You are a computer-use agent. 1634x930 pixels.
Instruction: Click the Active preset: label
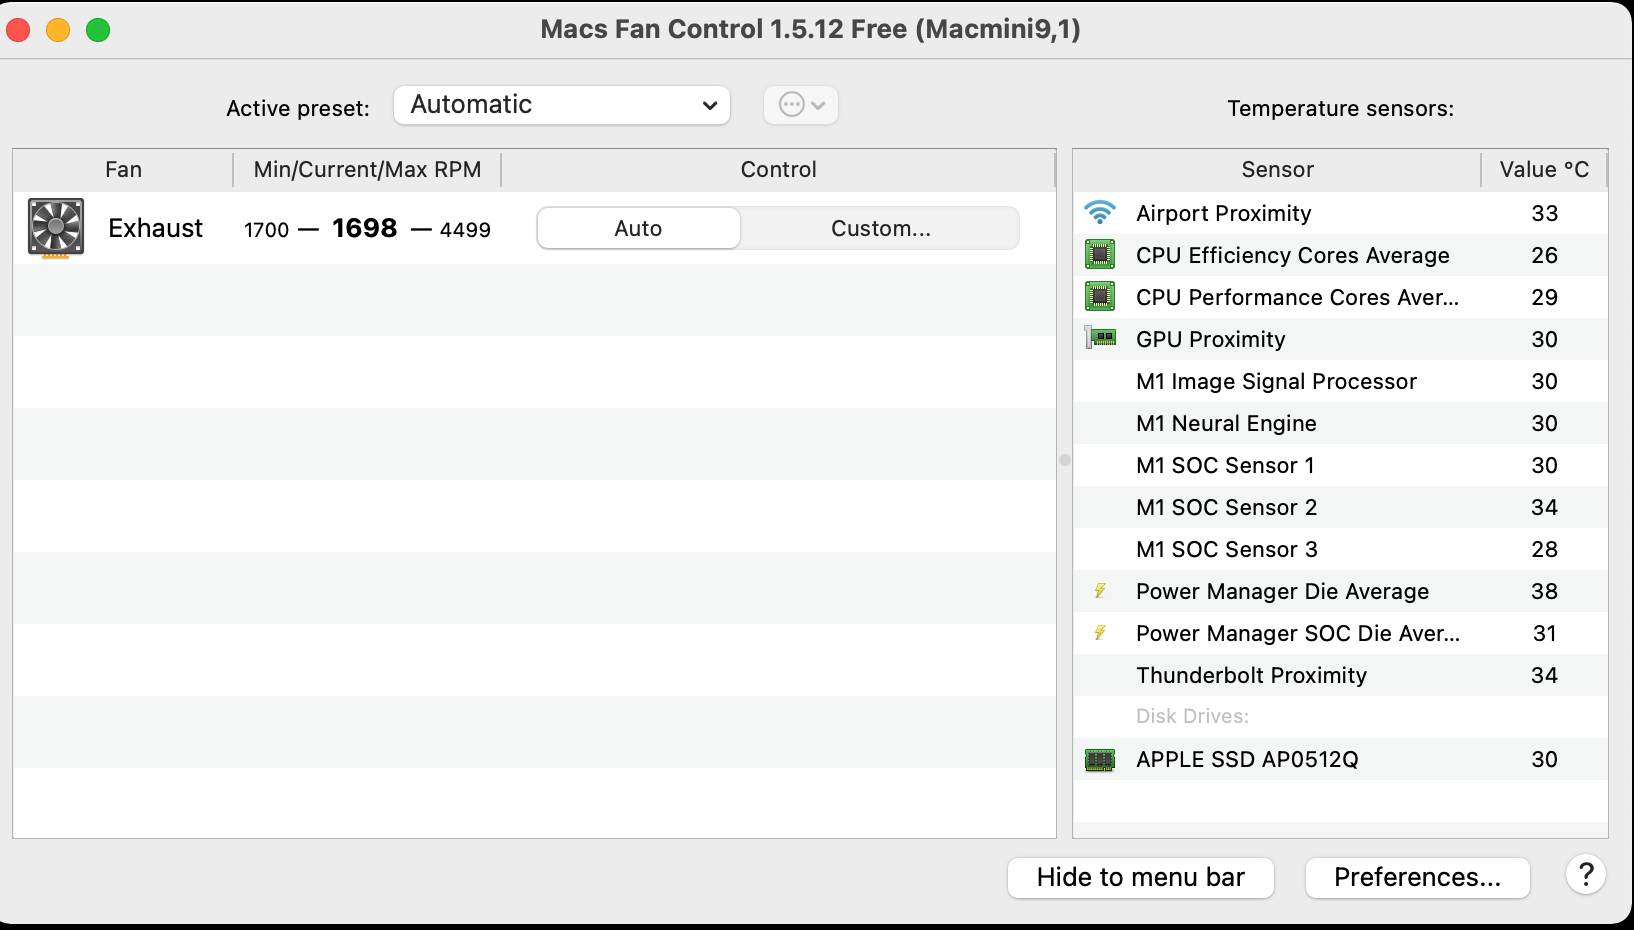pyautogui.click(x=298, y=108)
